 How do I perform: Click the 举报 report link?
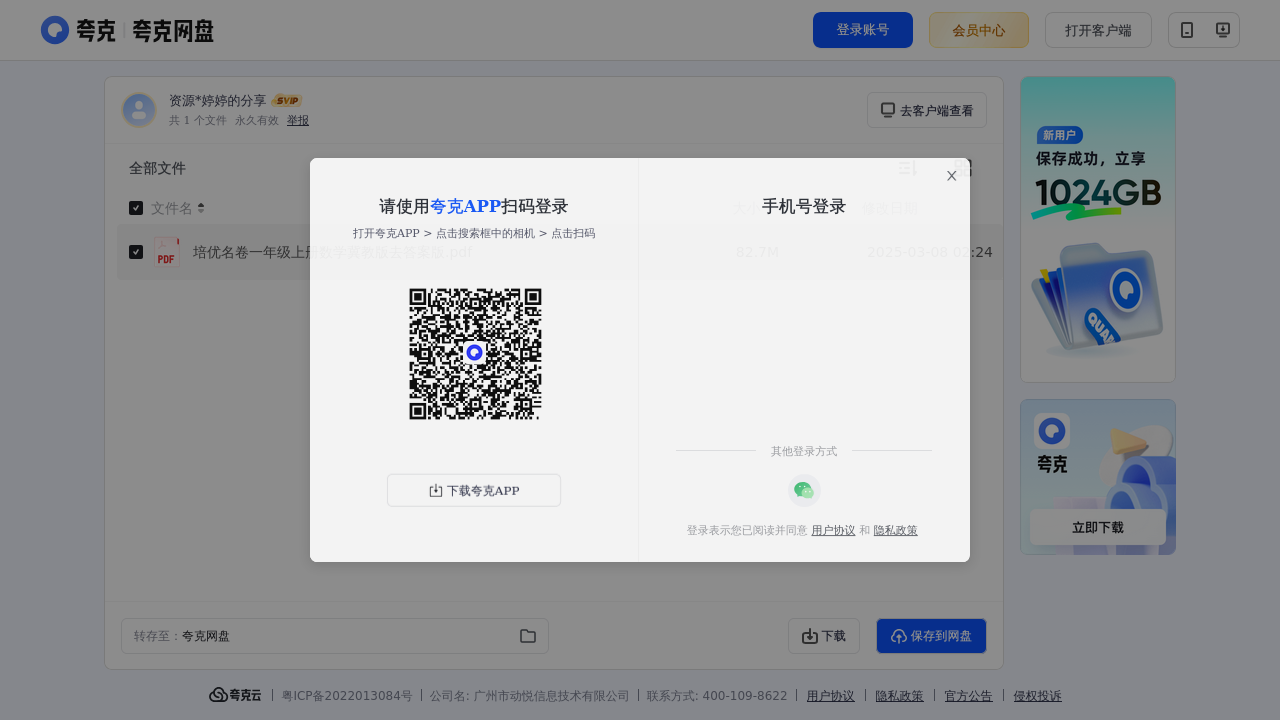298,120
